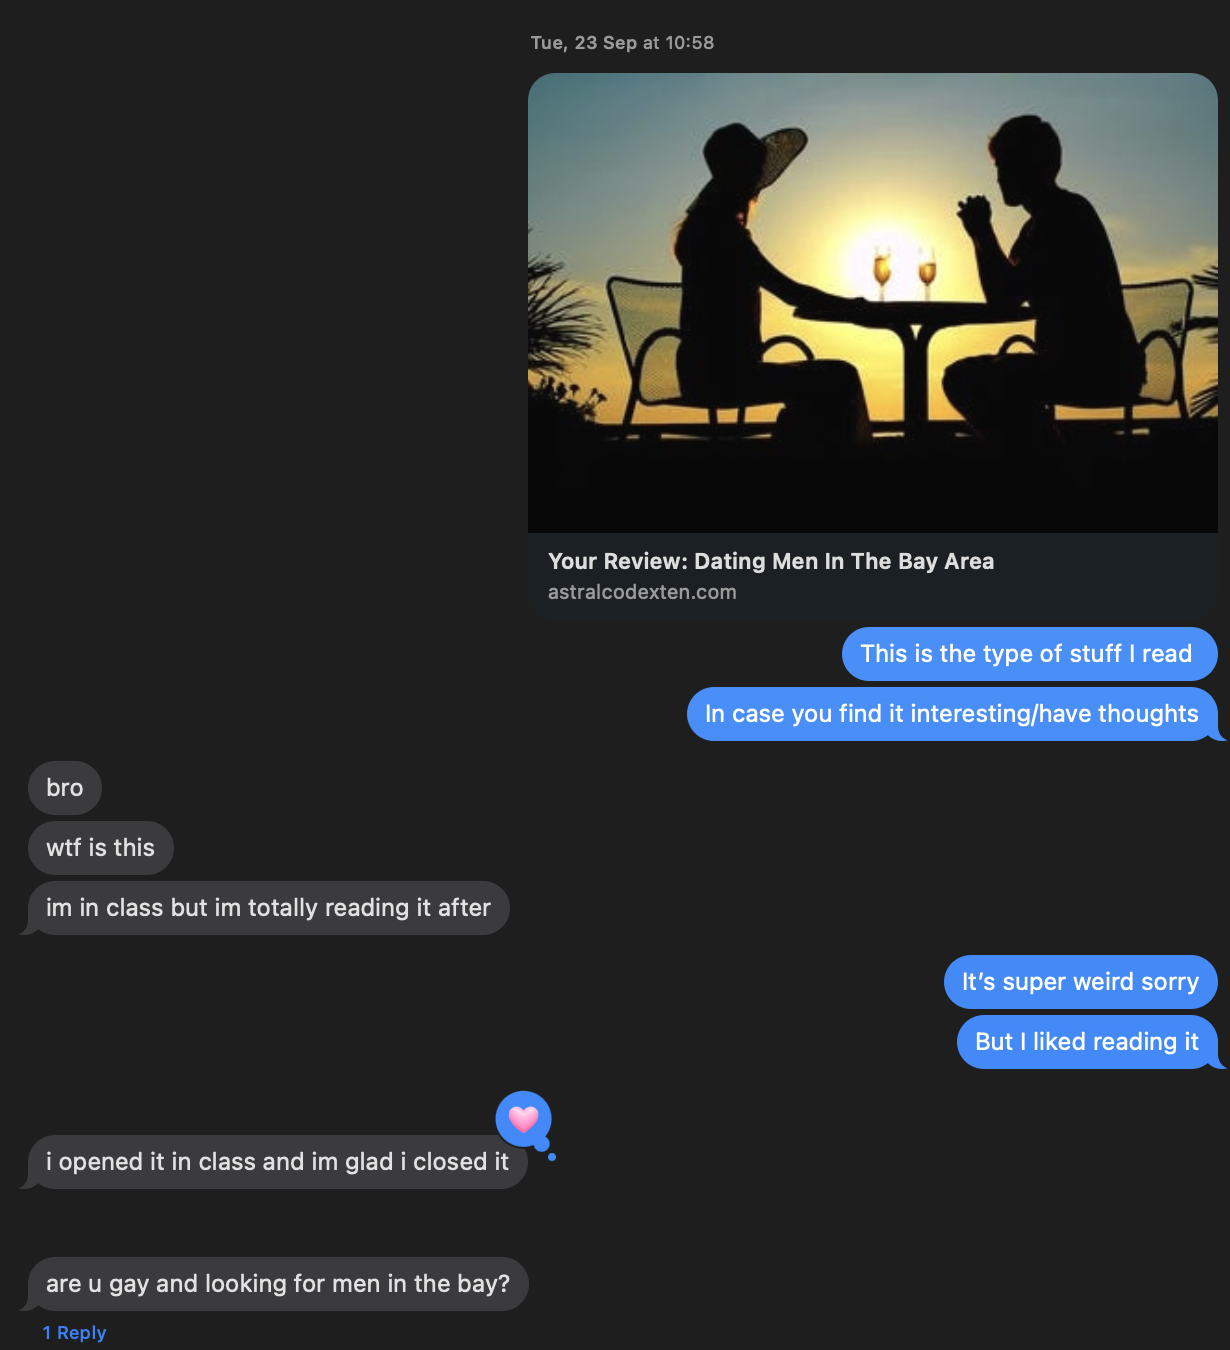The width and height of the screenshot is (1230, 1350).
Task: Open the sunset dinner link preview image
Action: coord(872,303)
